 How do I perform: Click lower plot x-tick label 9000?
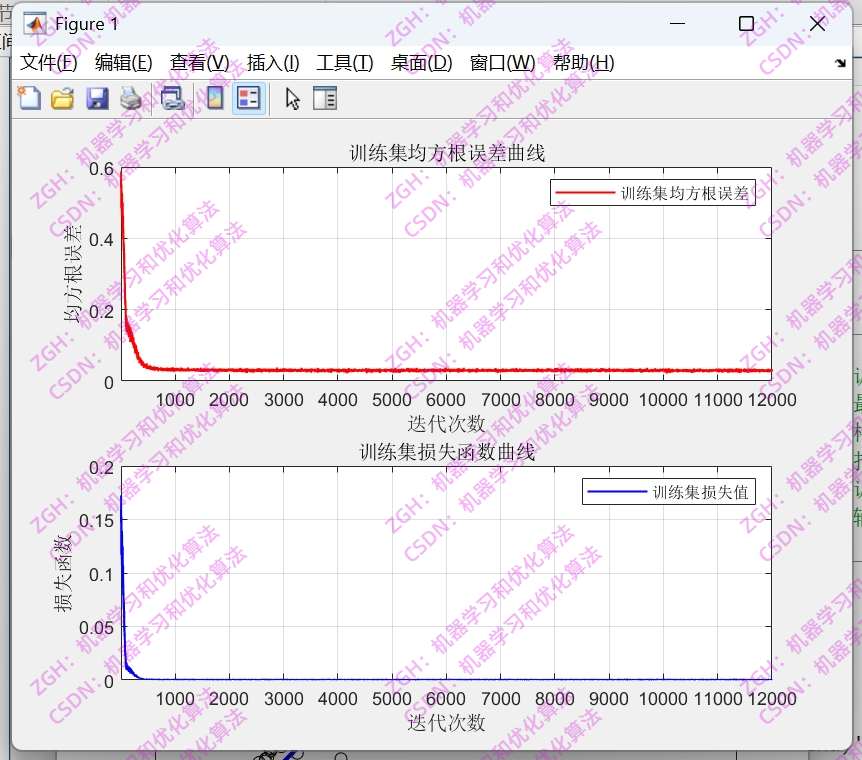[609, 699]
